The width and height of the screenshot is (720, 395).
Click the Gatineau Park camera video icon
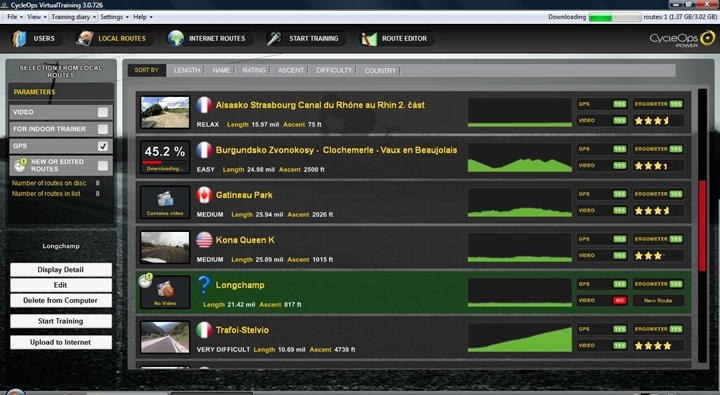[x=165, y=199]
